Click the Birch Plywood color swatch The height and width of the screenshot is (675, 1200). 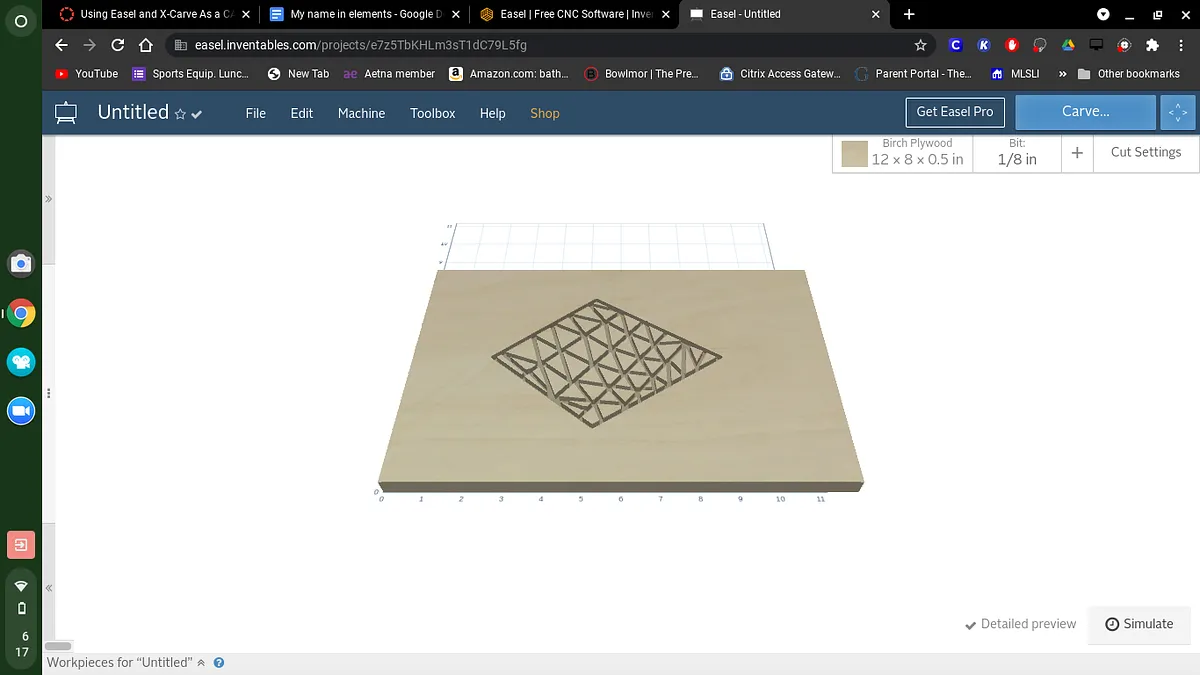pyautogui.click(x=854, y=154)
